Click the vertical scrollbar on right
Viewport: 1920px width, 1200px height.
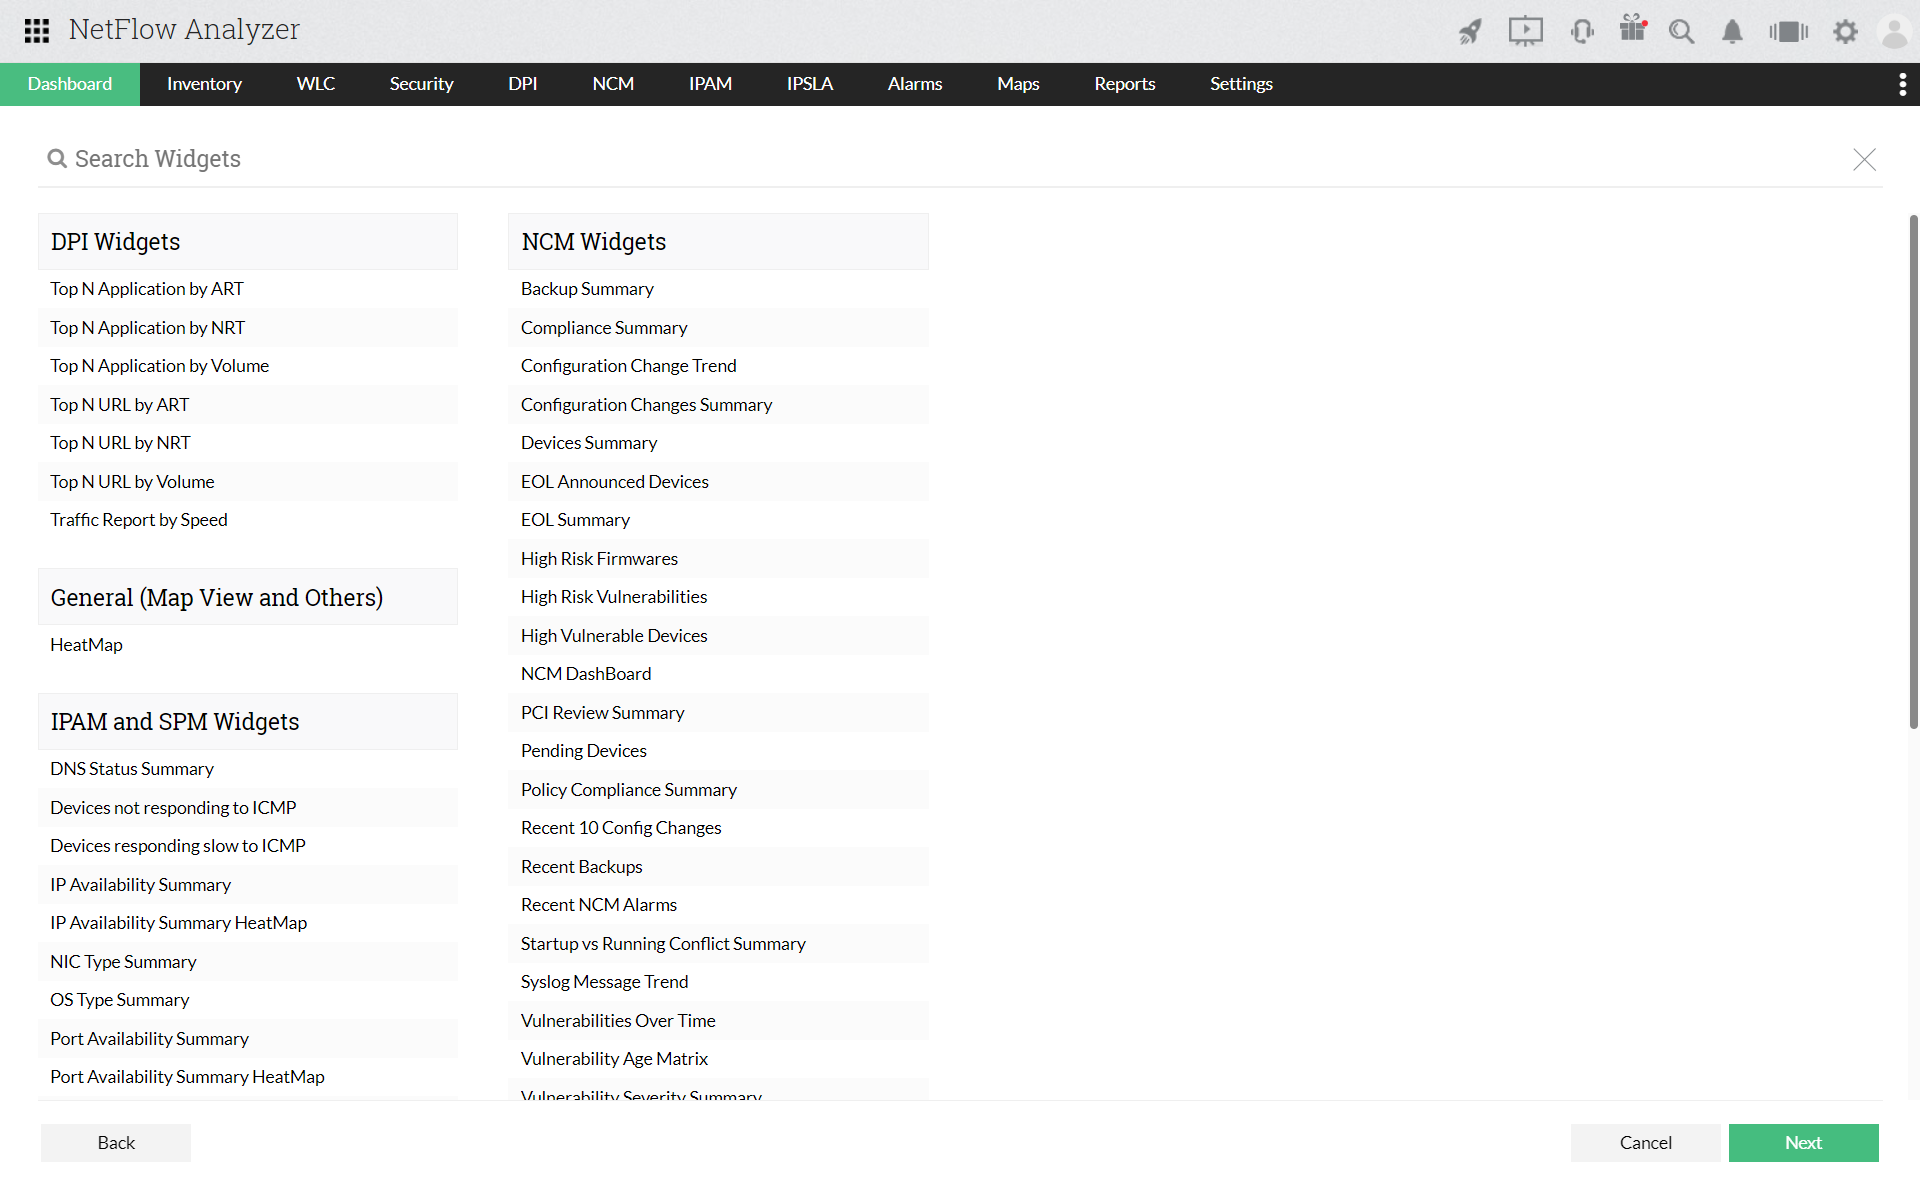1913,470
